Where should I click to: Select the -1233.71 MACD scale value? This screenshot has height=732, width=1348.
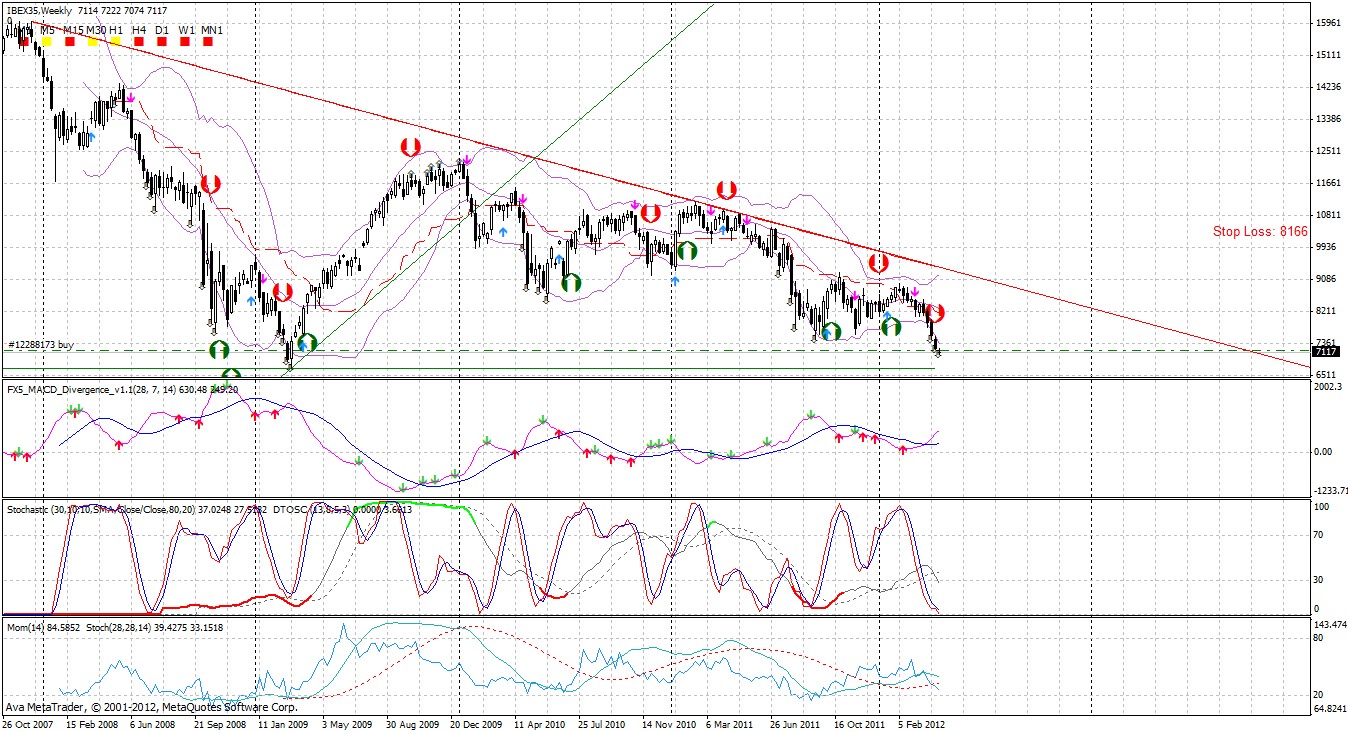(x=1330, y=490)
